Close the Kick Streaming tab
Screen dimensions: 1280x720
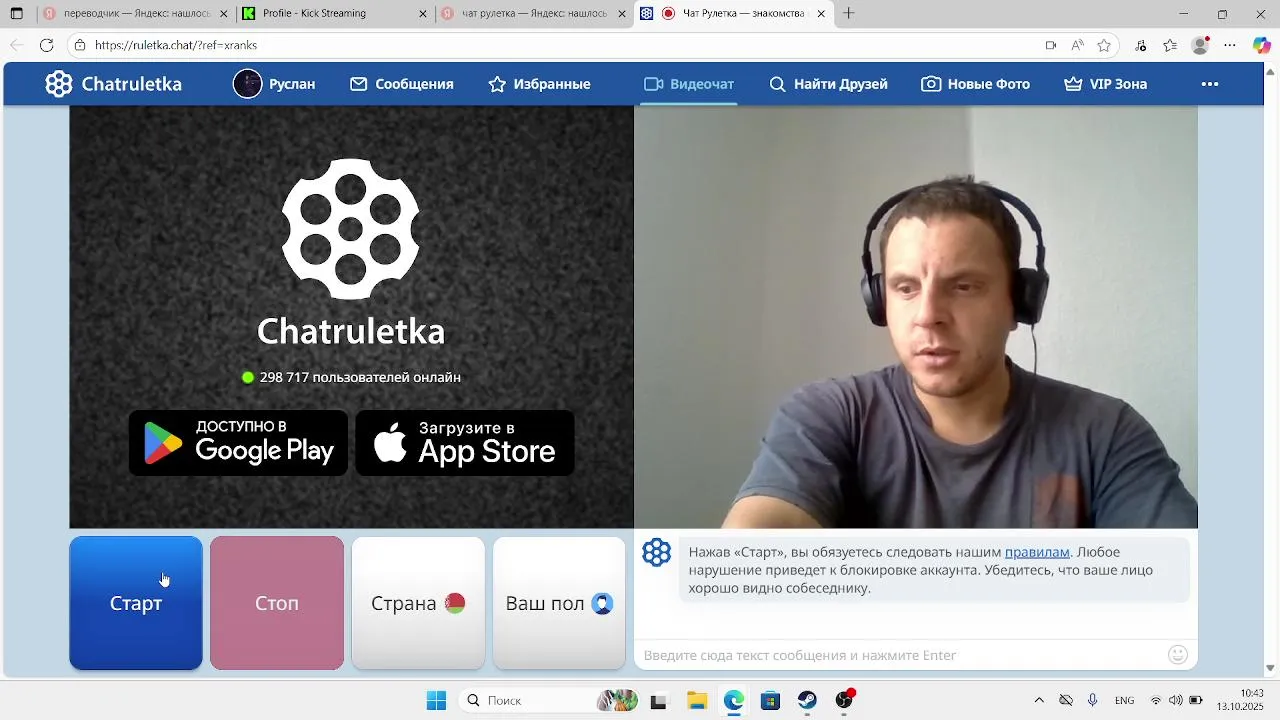pyautogui.click(x=423, y=14)
